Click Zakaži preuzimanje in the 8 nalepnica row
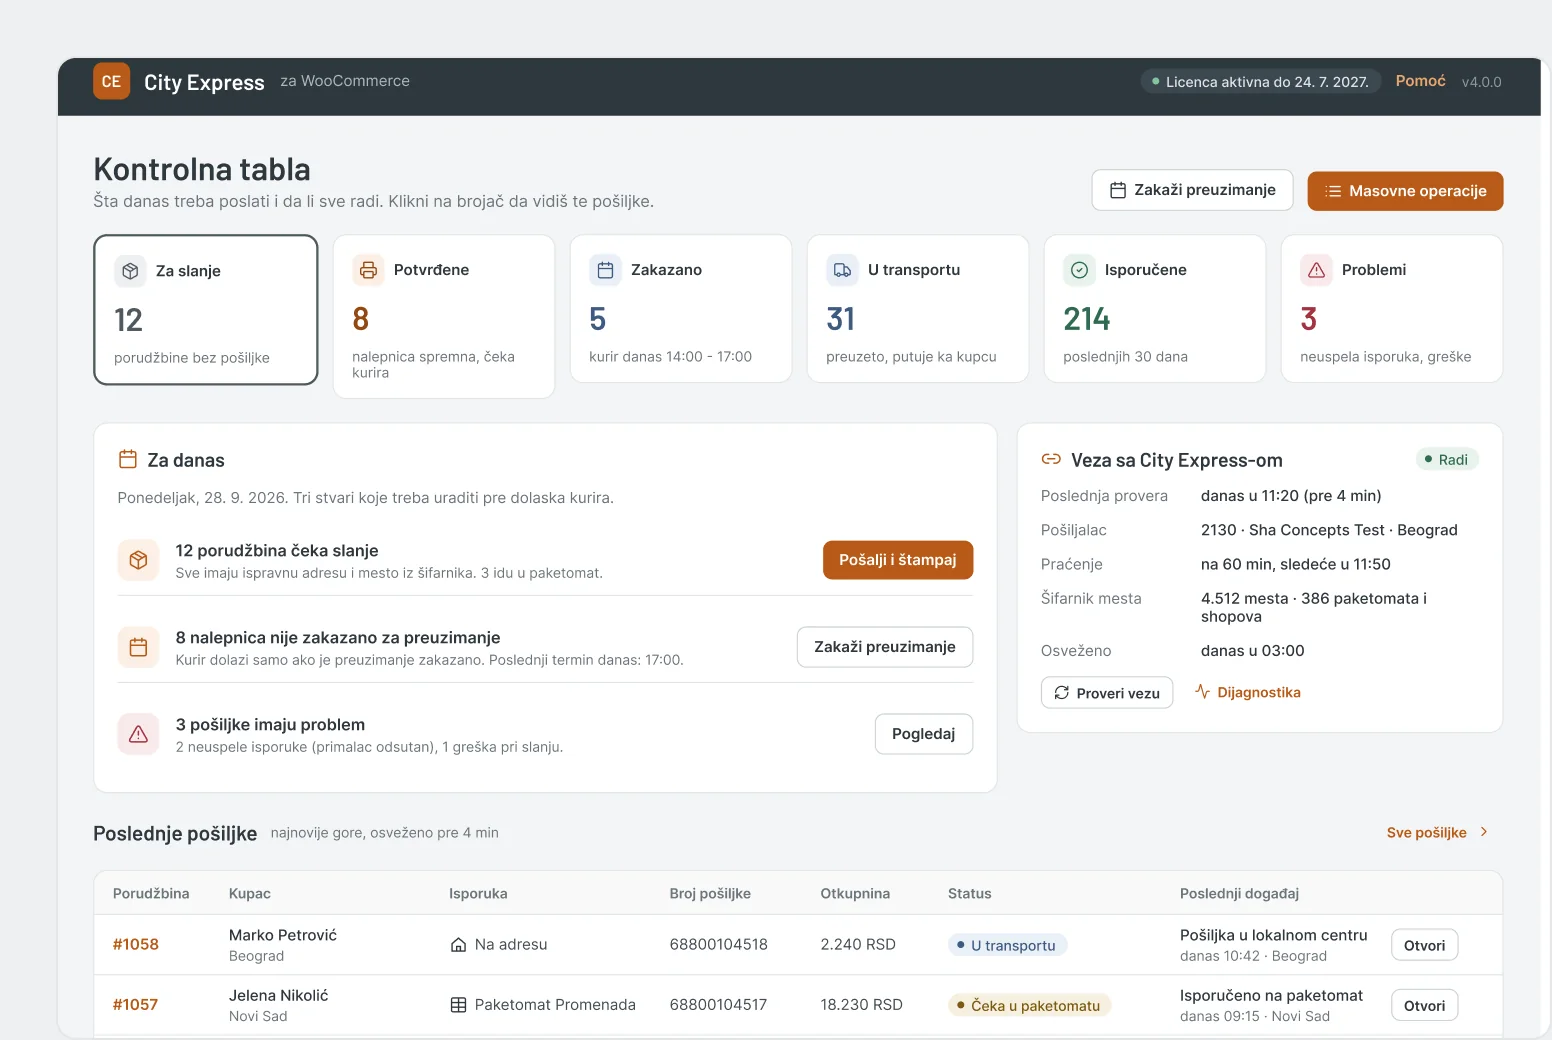The height and width of the screenshot is (1040, 1552). 885,647
